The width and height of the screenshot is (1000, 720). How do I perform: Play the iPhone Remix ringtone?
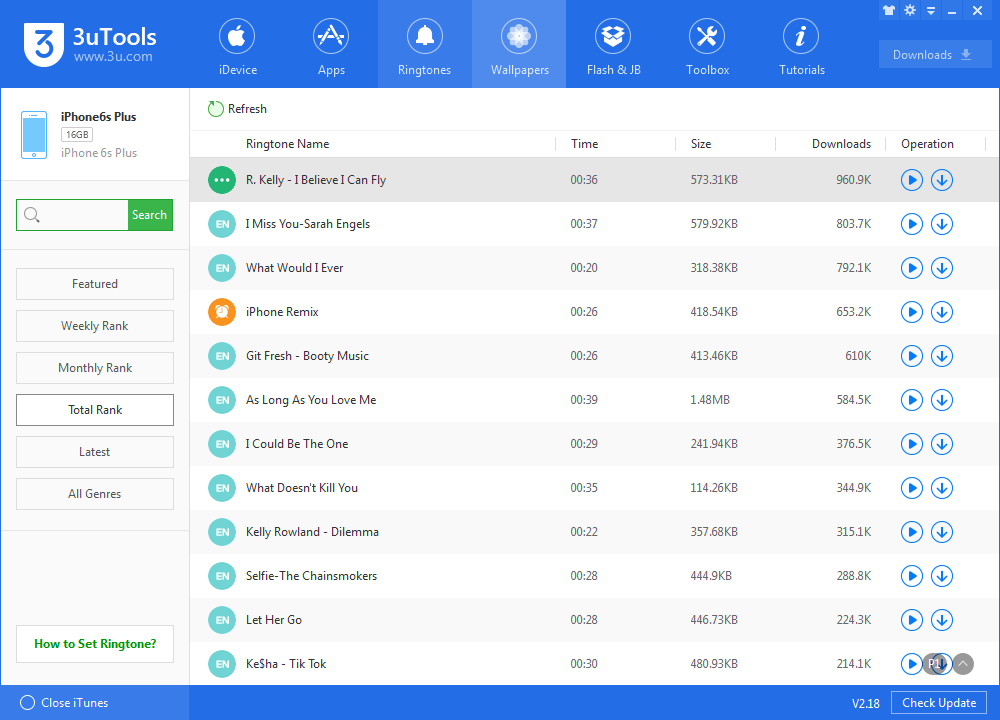click(912, 312)
